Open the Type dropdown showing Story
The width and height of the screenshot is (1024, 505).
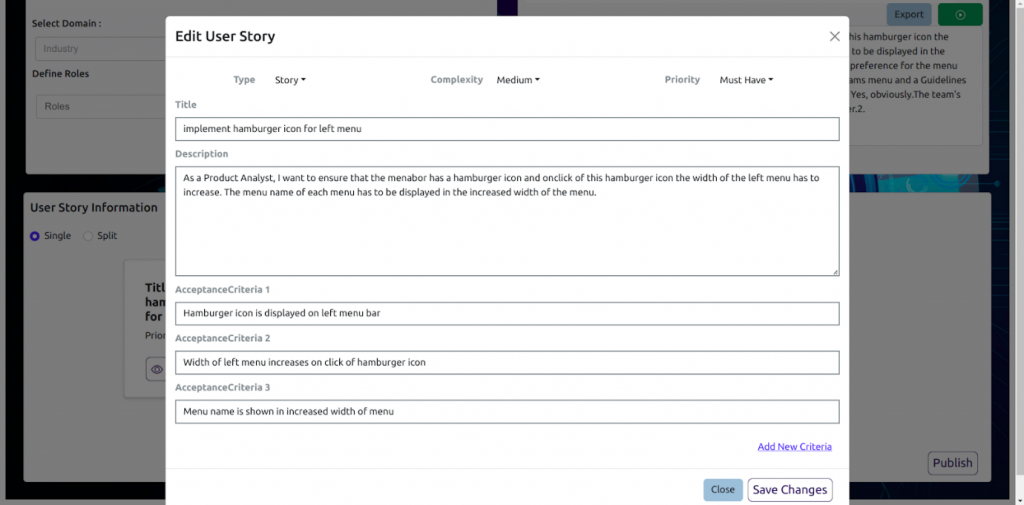290,80
